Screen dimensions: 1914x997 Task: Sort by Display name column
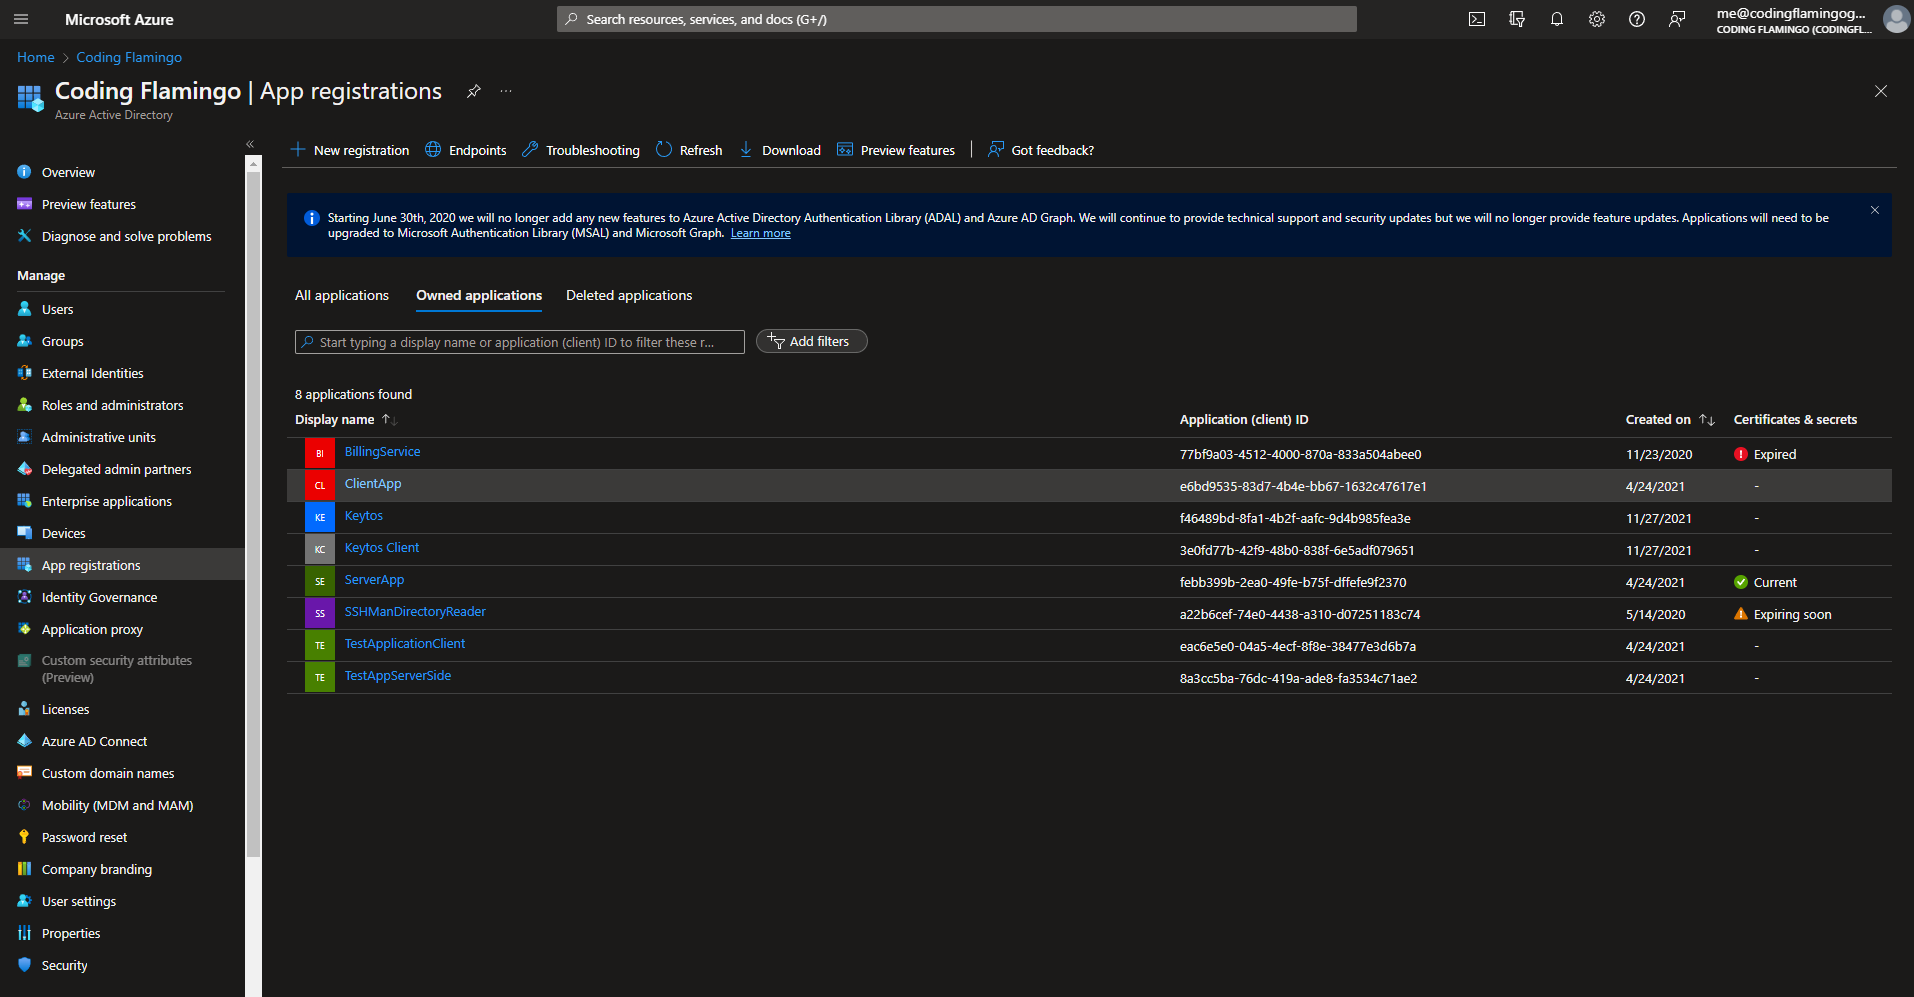click(346, 420)
